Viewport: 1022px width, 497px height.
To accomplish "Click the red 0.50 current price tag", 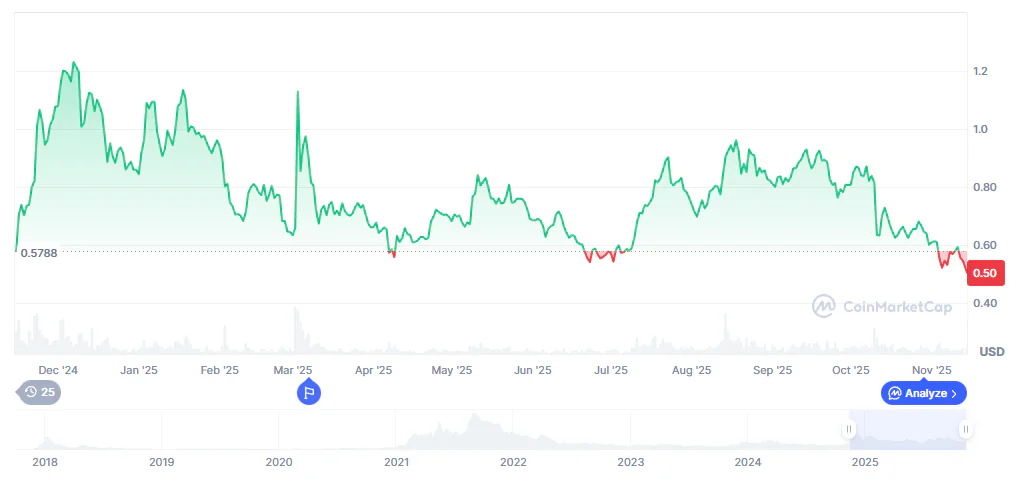I will (x=983, y=274).
